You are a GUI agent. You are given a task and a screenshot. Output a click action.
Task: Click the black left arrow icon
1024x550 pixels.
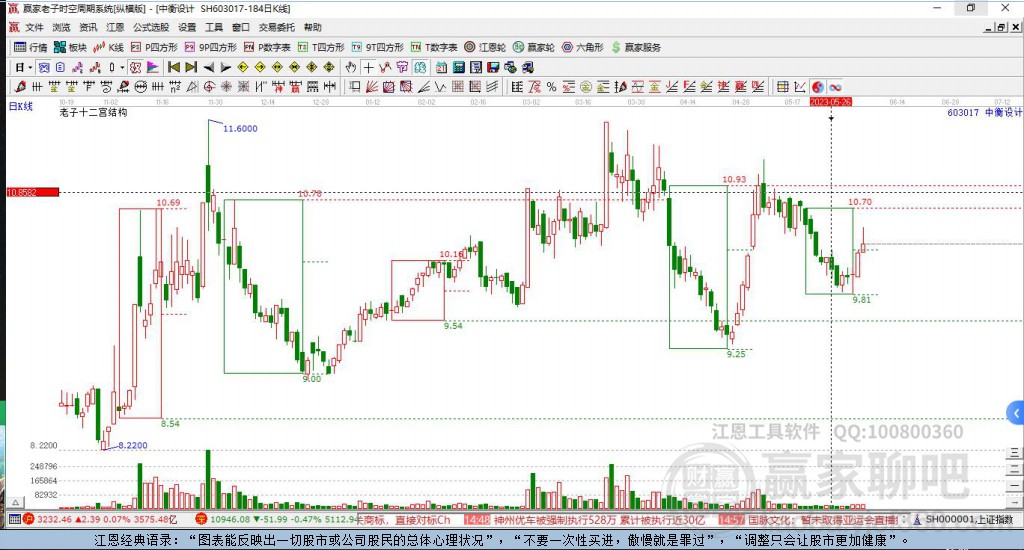pos(209,67)
